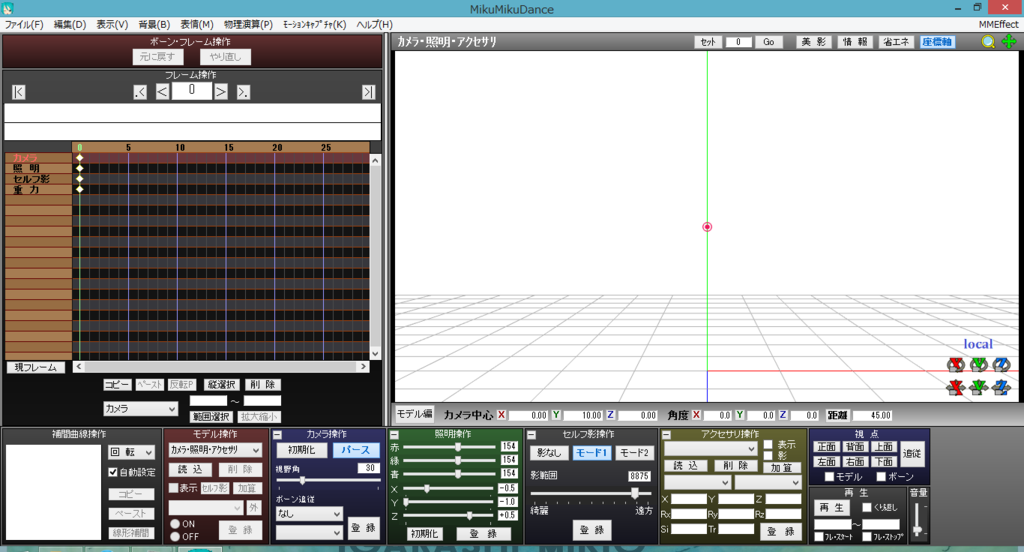Click the カメラ row keyframe diamond
Screen dimensions: 1024x552
[x=80, y=157]
